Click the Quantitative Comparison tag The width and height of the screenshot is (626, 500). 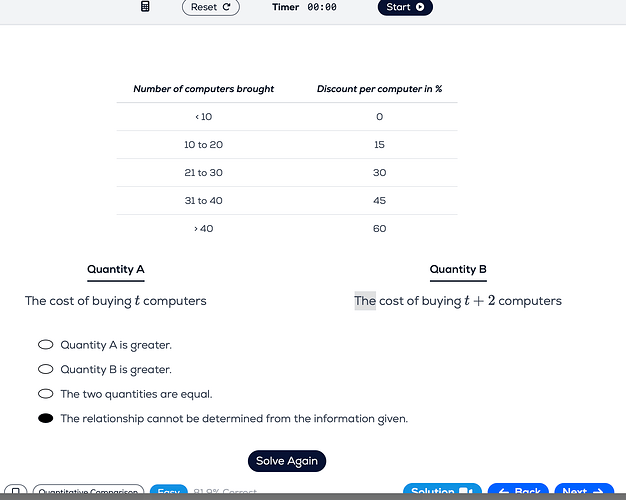tap(88, 490)
